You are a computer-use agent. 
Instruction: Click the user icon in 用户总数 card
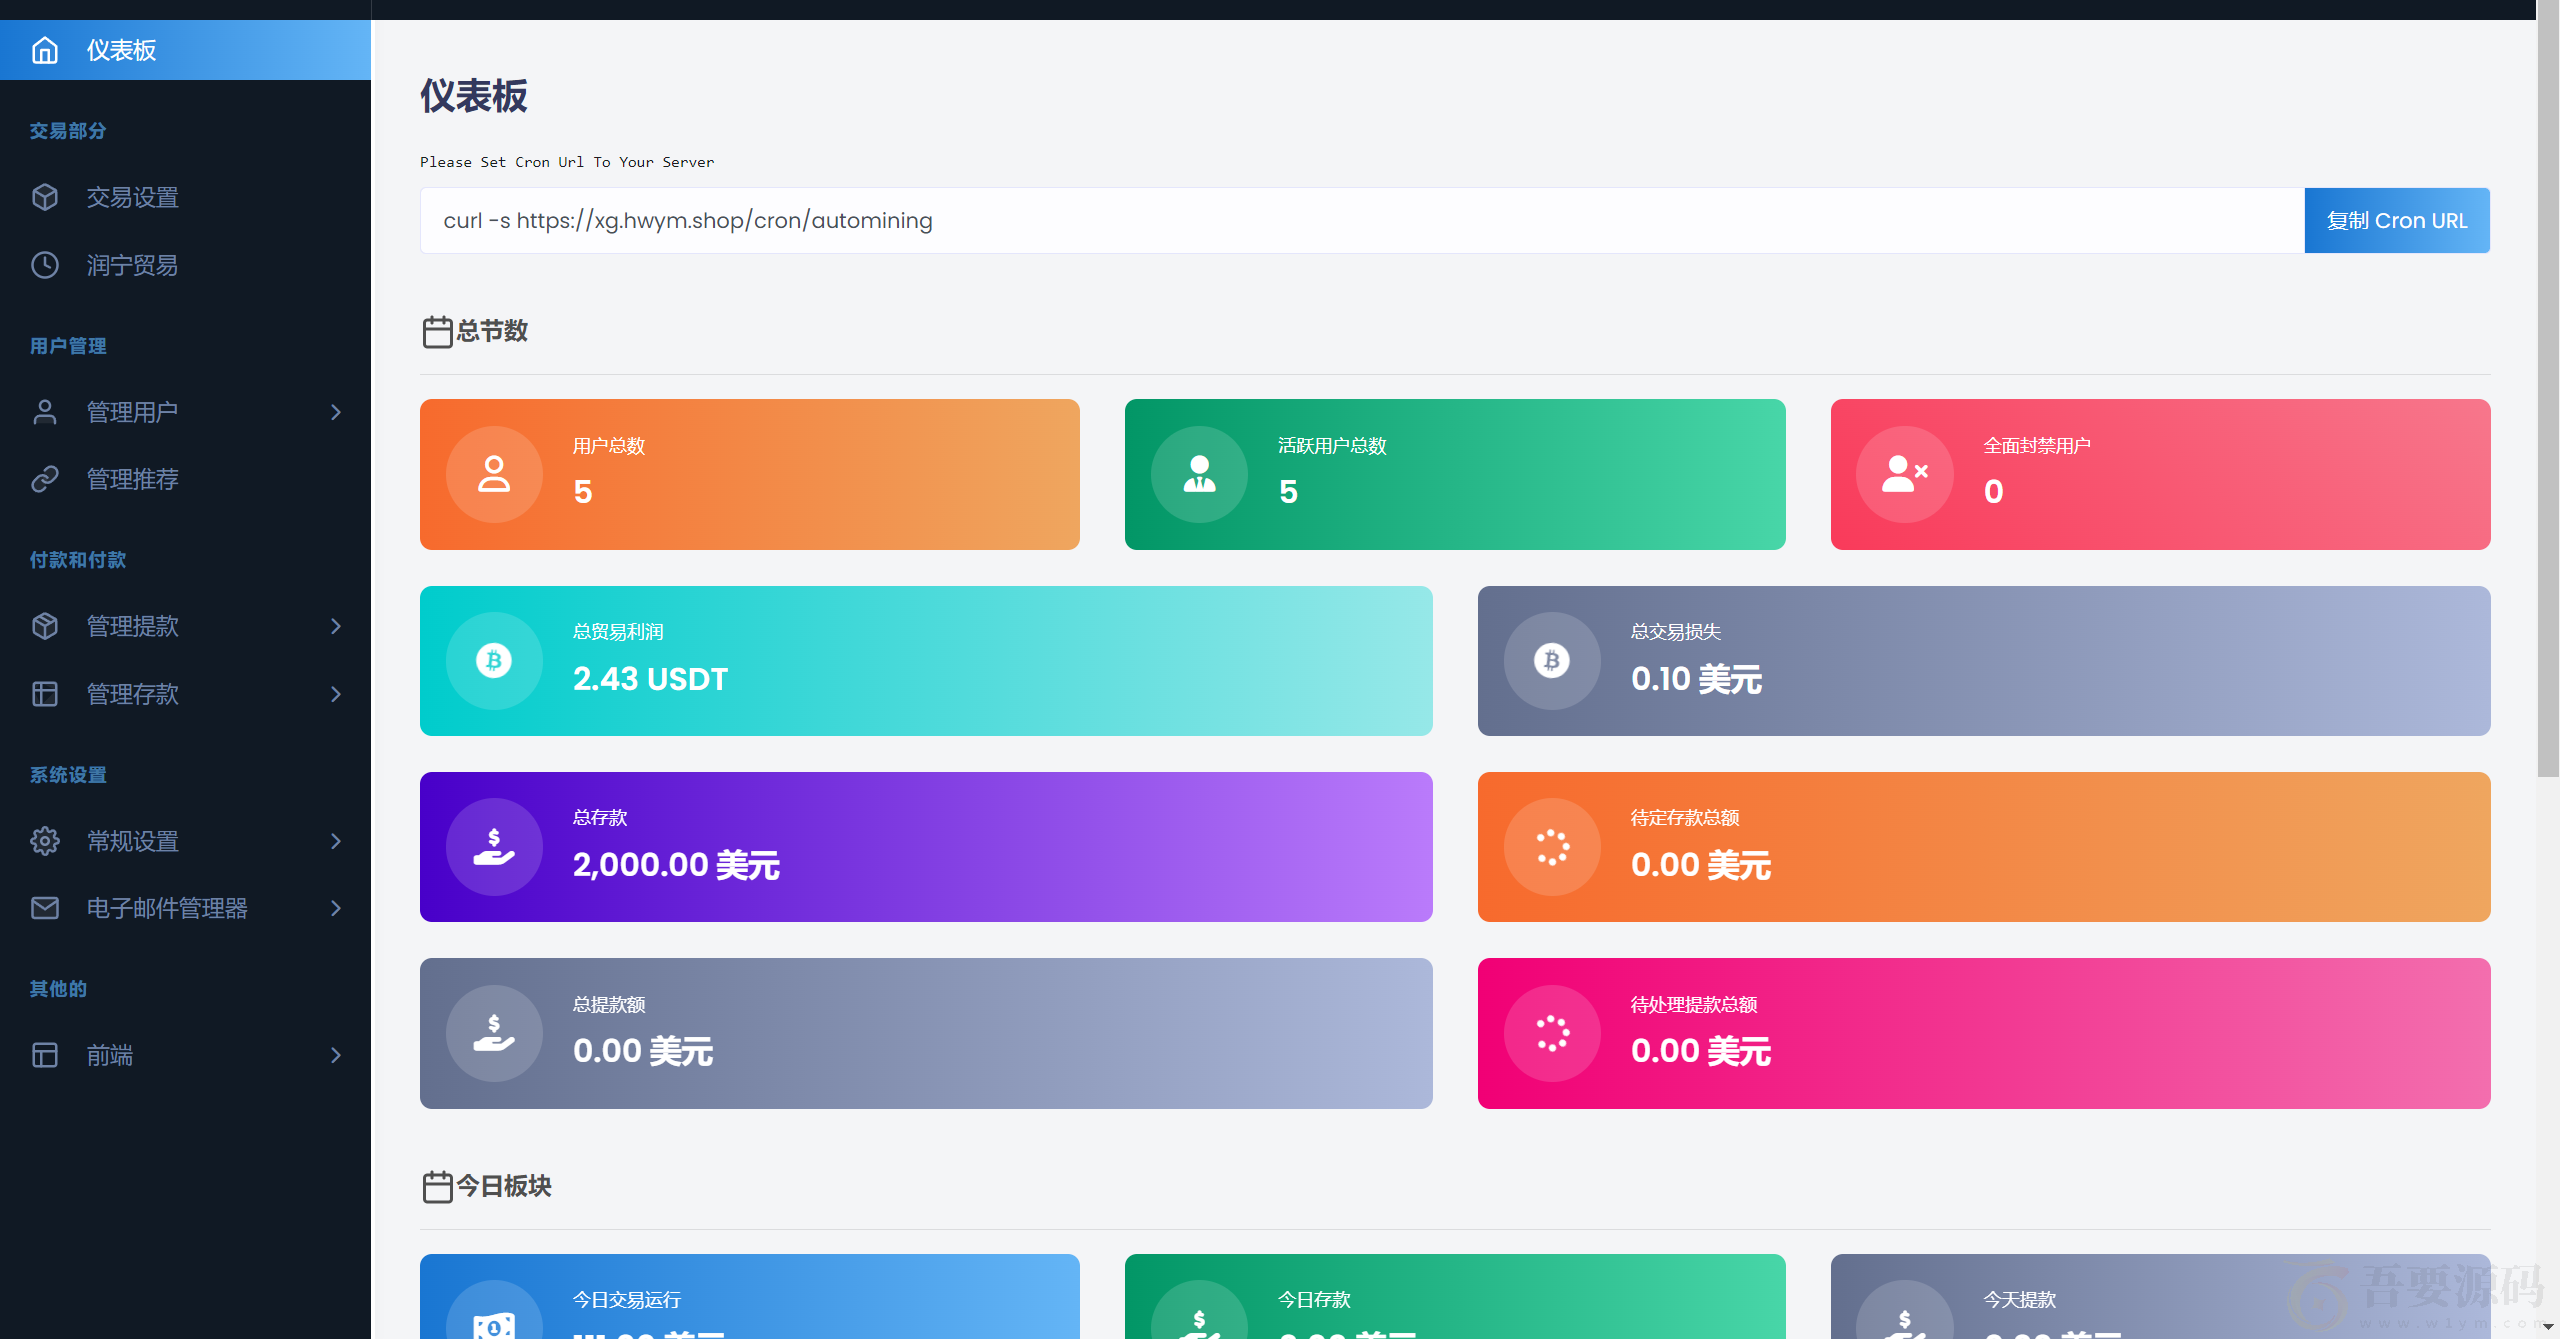pos(494,474)
